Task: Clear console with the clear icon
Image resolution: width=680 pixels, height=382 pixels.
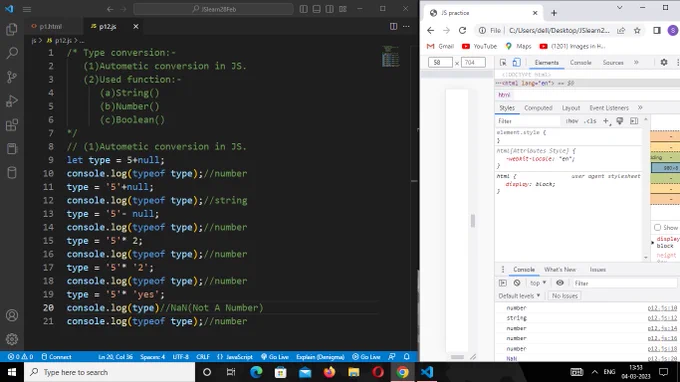Action: (517, 283)
